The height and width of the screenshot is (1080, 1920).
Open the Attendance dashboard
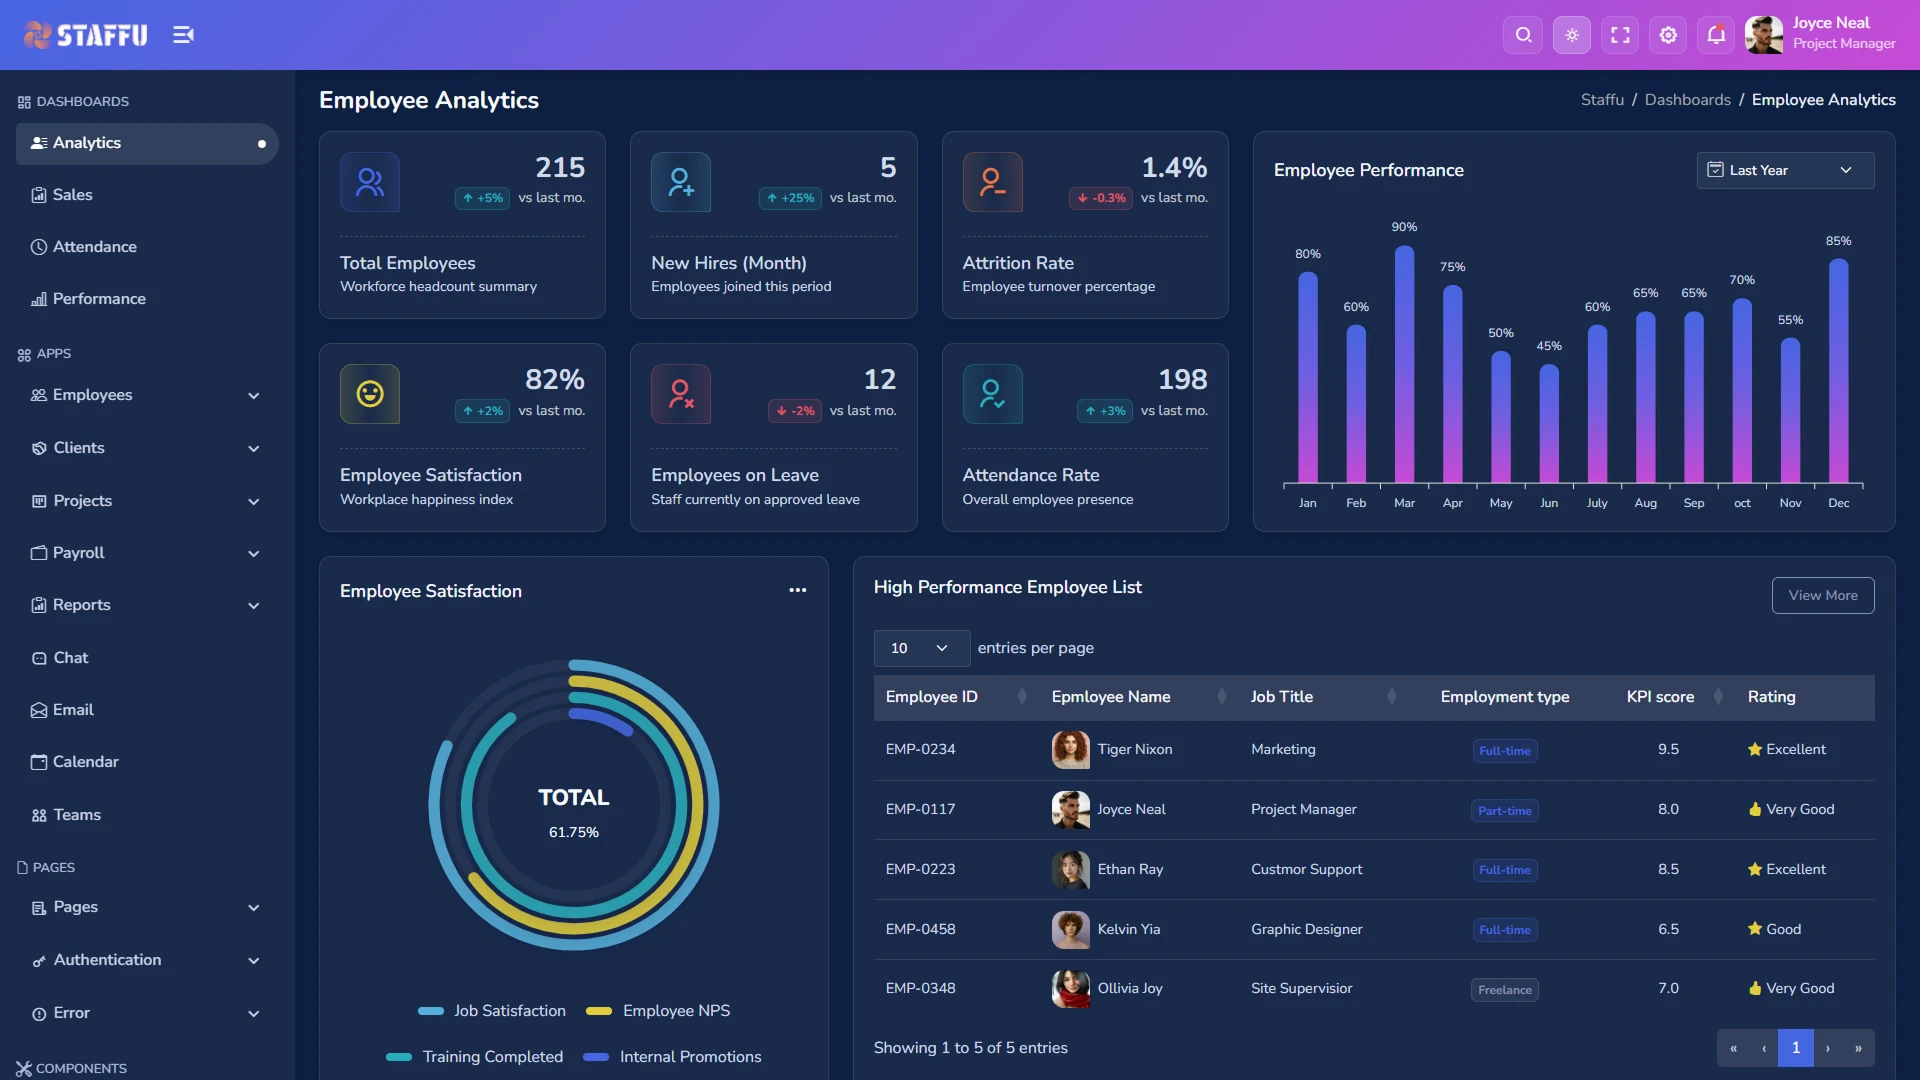(147, 247)
